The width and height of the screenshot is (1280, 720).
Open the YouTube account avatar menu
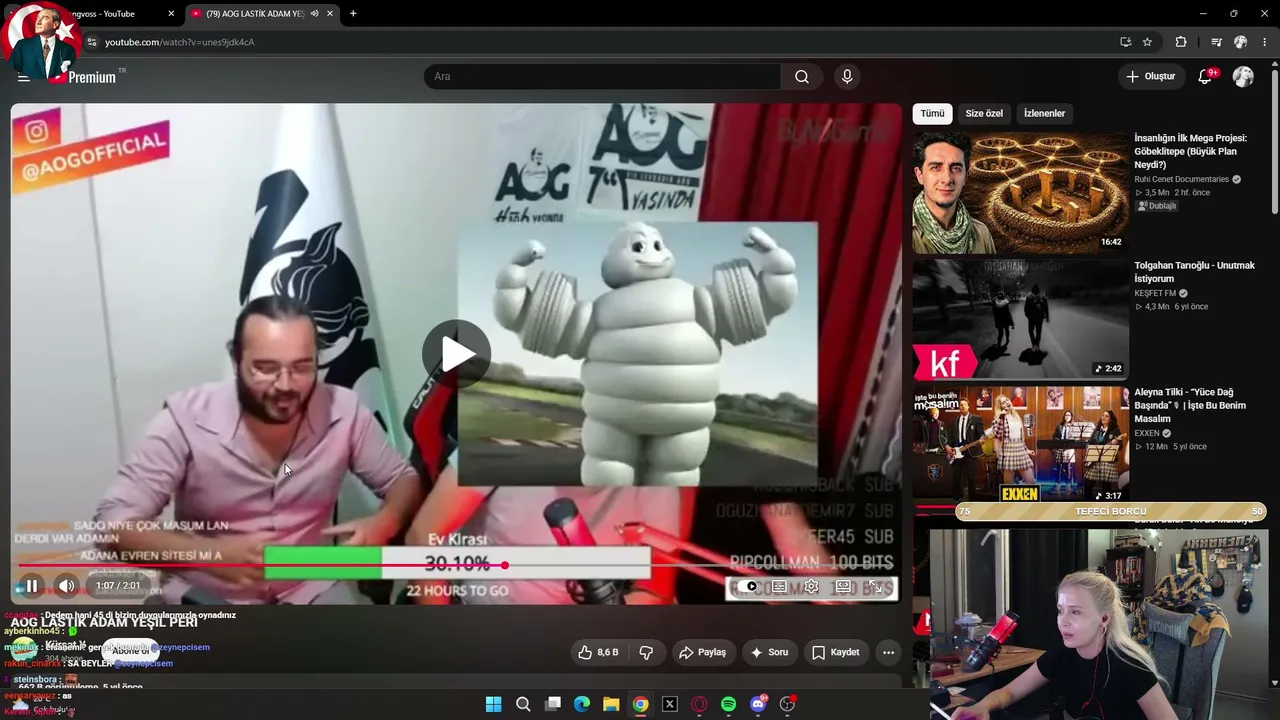tap(1243, 77)
